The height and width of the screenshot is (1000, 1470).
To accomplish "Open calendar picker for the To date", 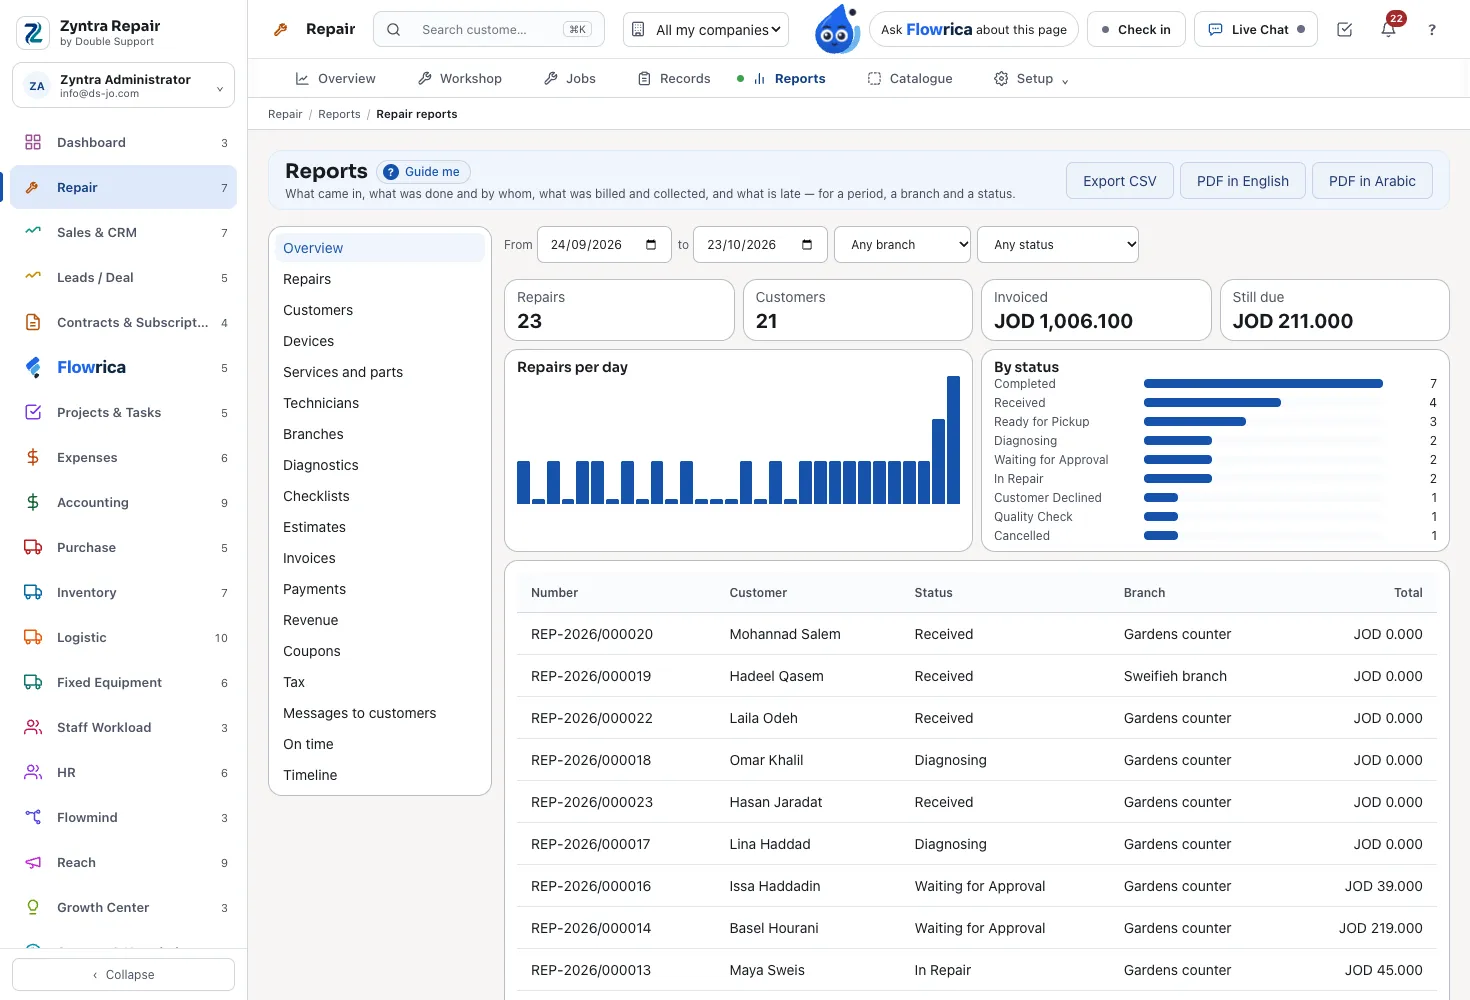I will point(807,245).
